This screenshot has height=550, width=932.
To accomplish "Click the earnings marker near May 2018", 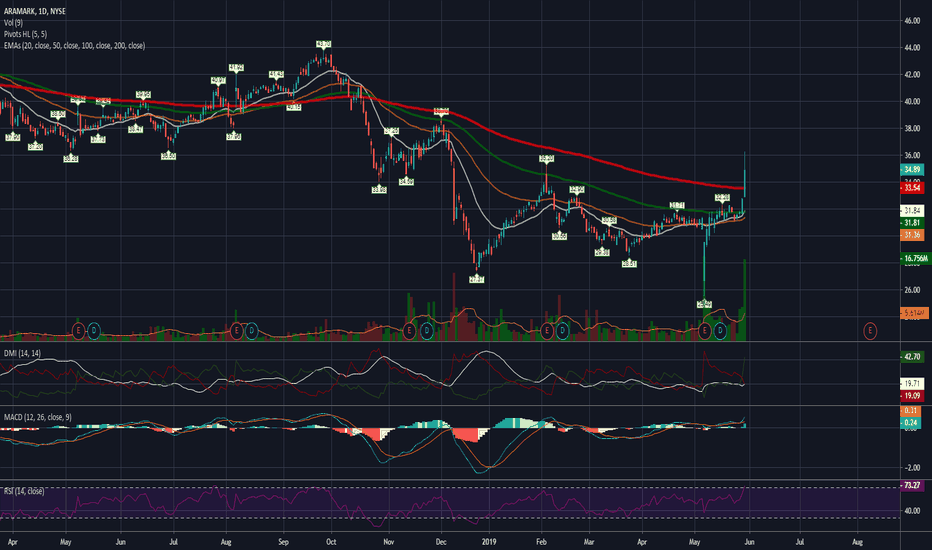I will (x=78, y=331).
